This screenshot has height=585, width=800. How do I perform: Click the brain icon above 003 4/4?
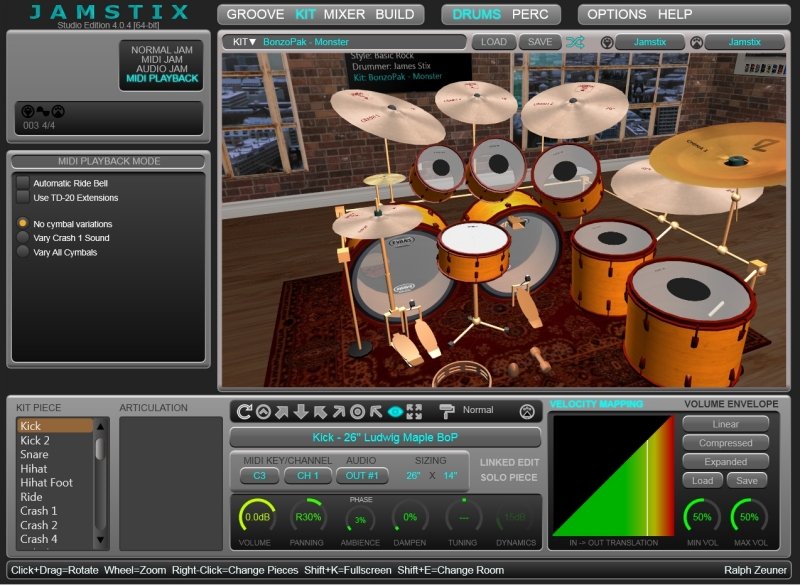(28, 111)
